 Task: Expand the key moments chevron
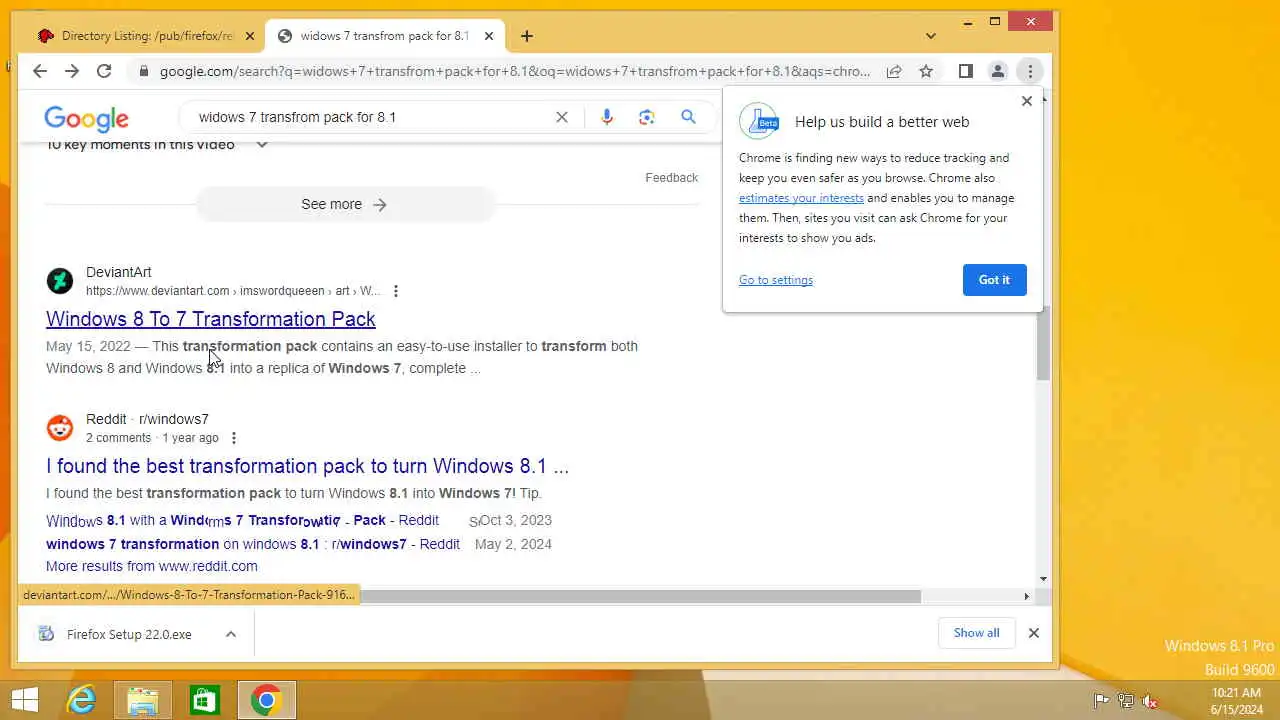click(262, 144)
